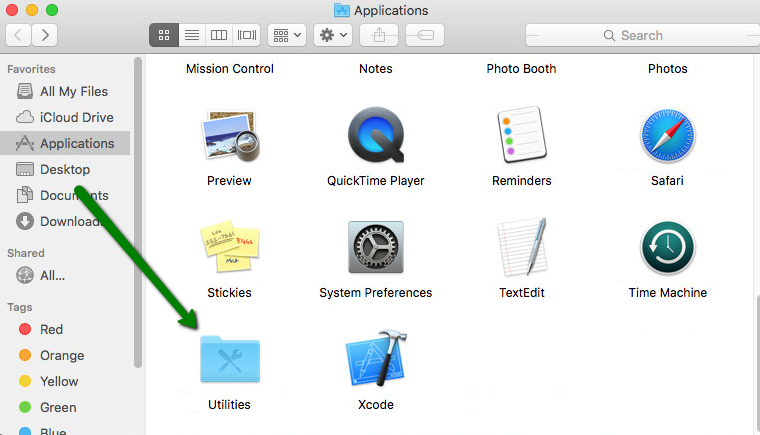Click the Shared section header
The width and height of the screenshot is (760, 435).
click(26, 253)
